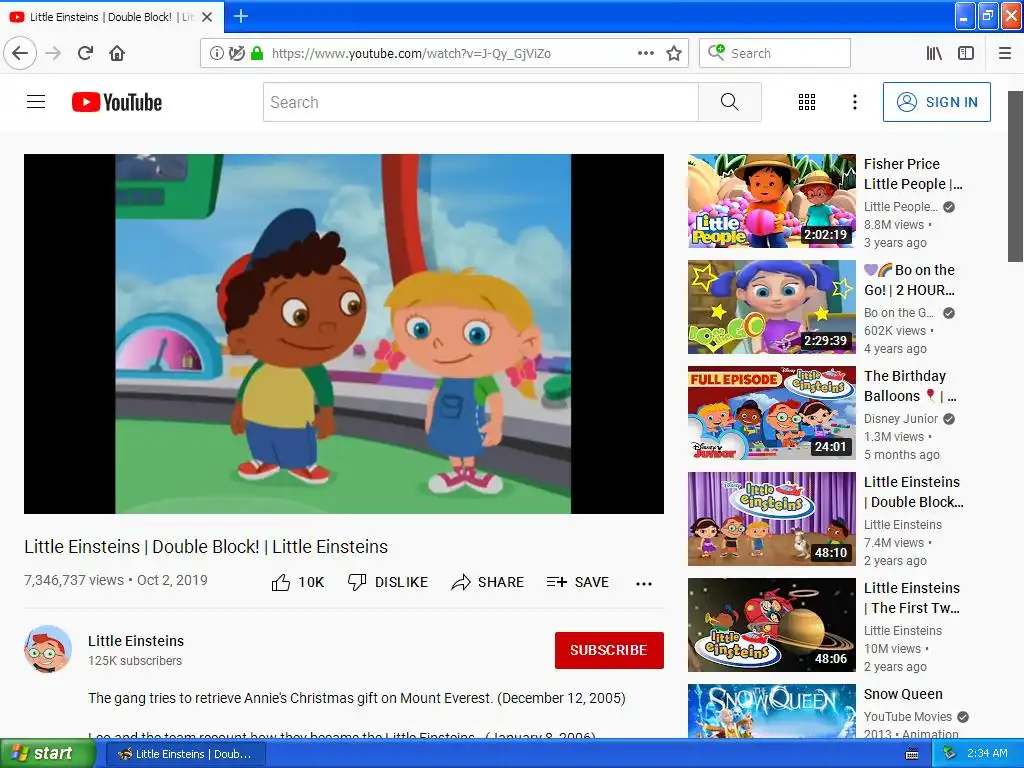This screenshot has width=1024, height=768.
Task: Open the YouTube guide hamburger menu
Action: pos(36,102)
